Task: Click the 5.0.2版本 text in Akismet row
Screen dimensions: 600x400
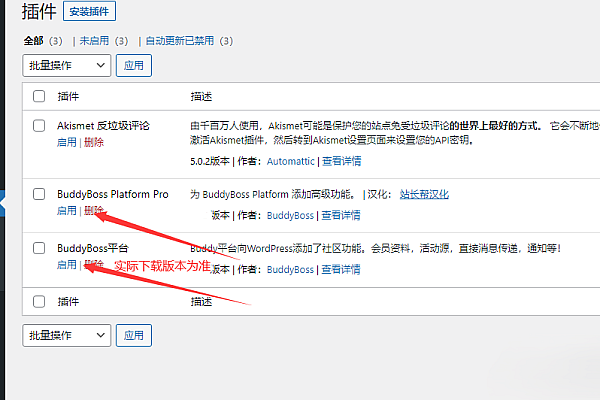Action: (x=210, y=162)
